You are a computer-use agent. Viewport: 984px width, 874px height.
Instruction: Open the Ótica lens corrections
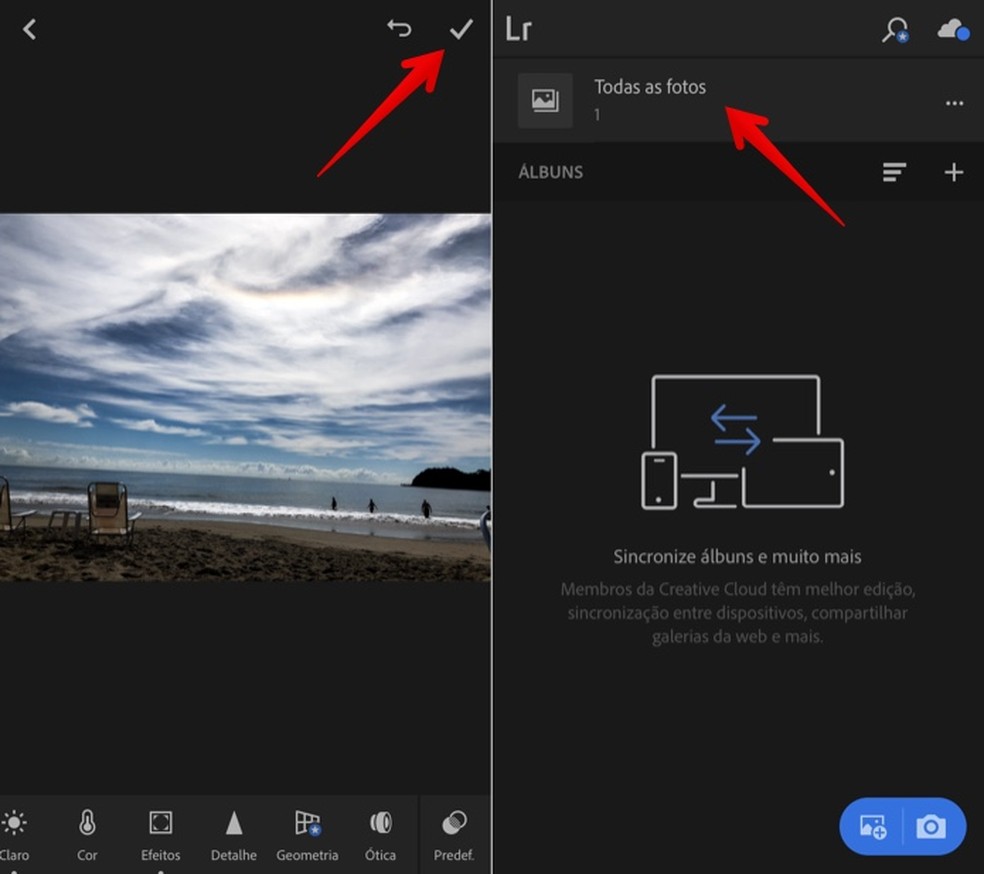[380, 834]
